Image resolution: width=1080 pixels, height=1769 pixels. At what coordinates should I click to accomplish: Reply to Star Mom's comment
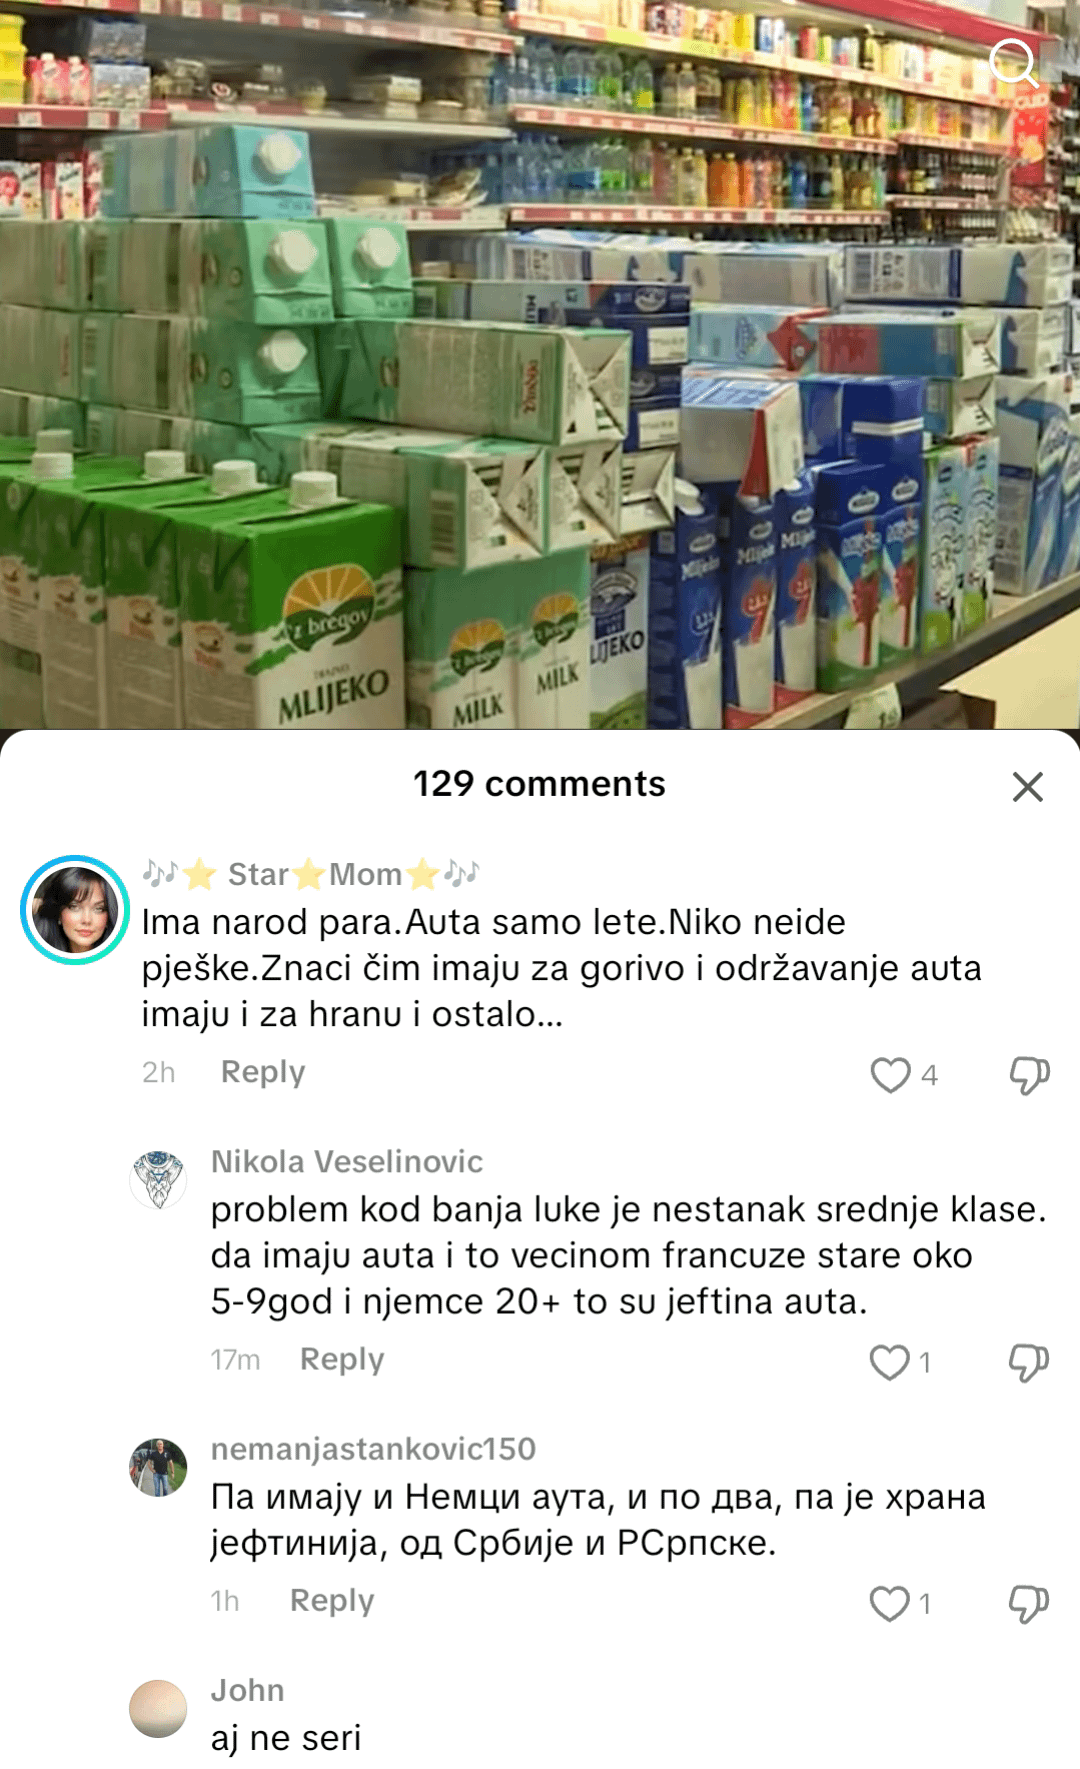pyautogui.click(x=263, y=1072)
